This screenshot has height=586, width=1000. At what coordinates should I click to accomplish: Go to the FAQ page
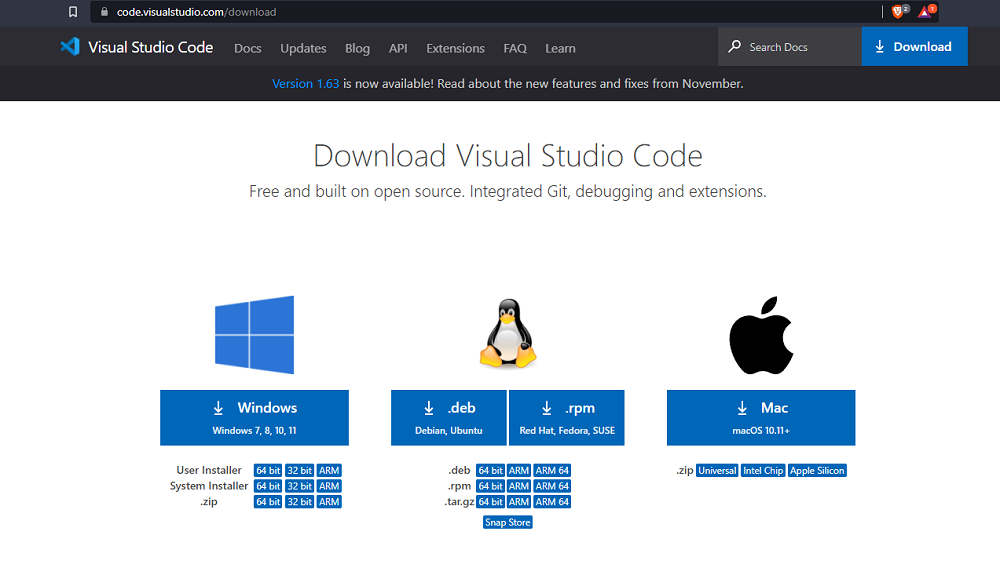point(515,48)
